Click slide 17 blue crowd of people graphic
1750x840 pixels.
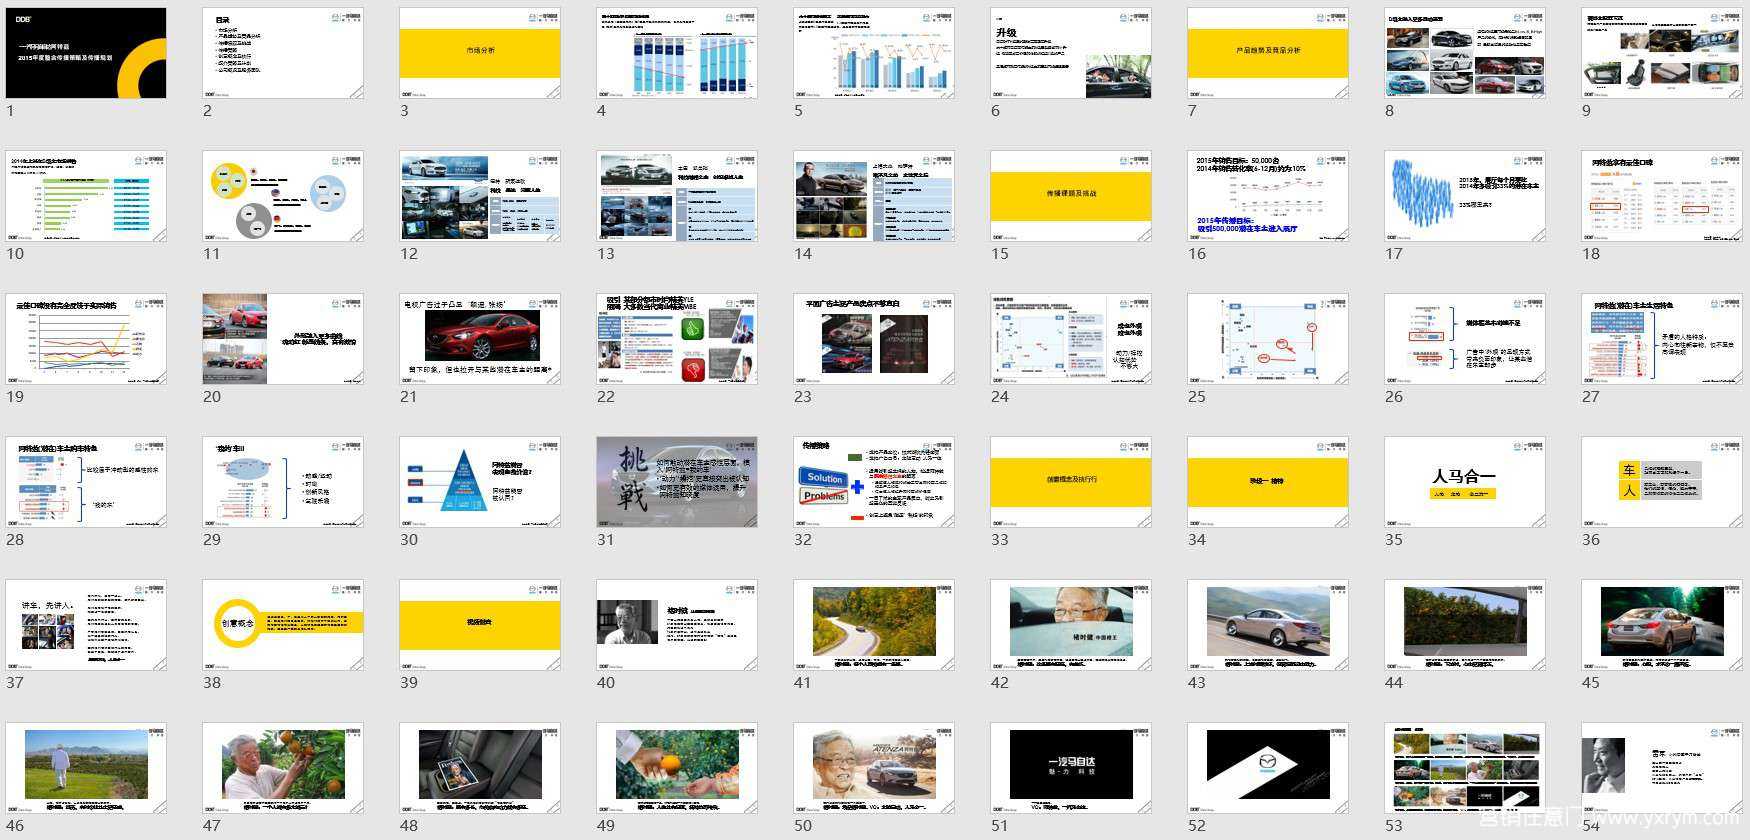click(1465, 196)
